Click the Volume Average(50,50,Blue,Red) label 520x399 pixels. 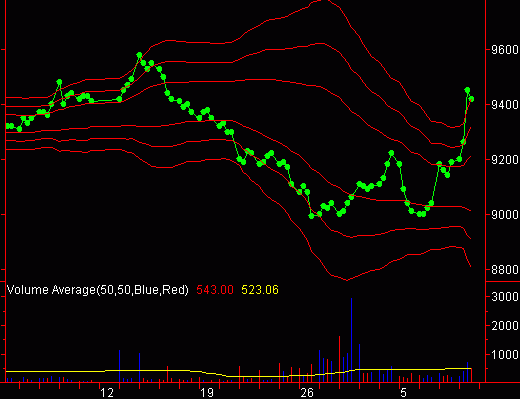[x=98, y=290]
